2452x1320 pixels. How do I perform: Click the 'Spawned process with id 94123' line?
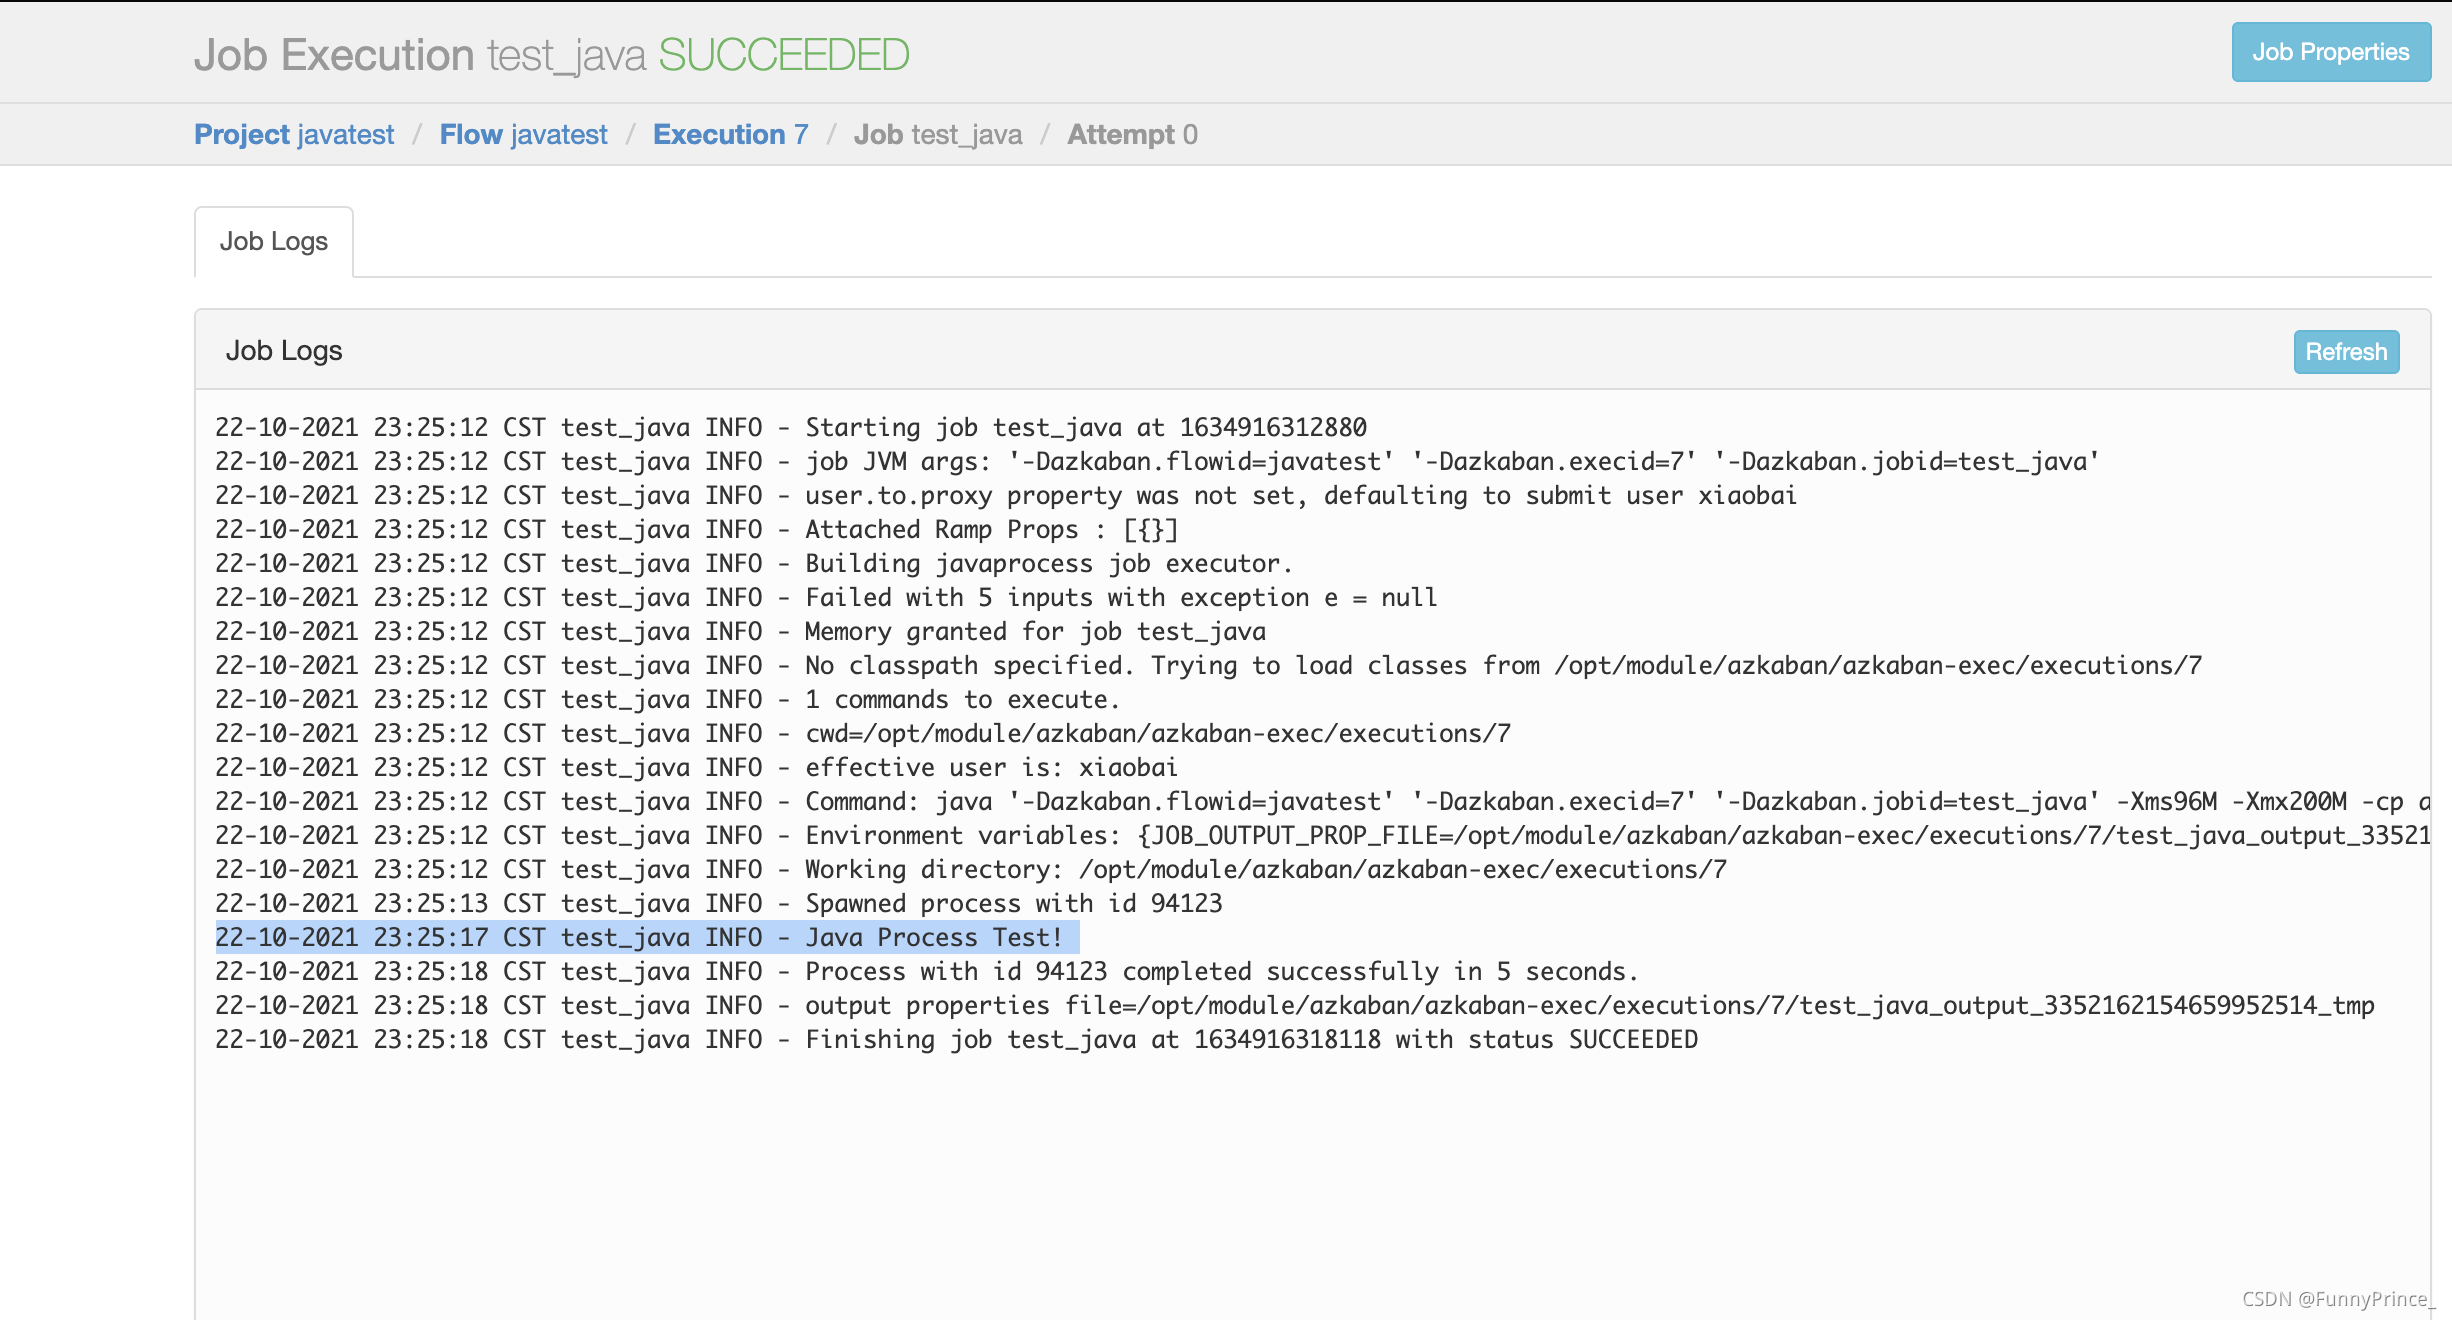(719, 904)
